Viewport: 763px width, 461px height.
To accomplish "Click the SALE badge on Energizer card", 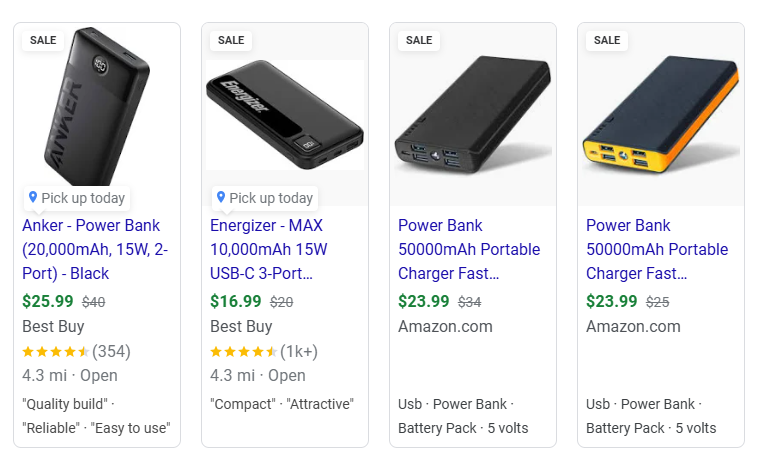I will tap(231, 40).
